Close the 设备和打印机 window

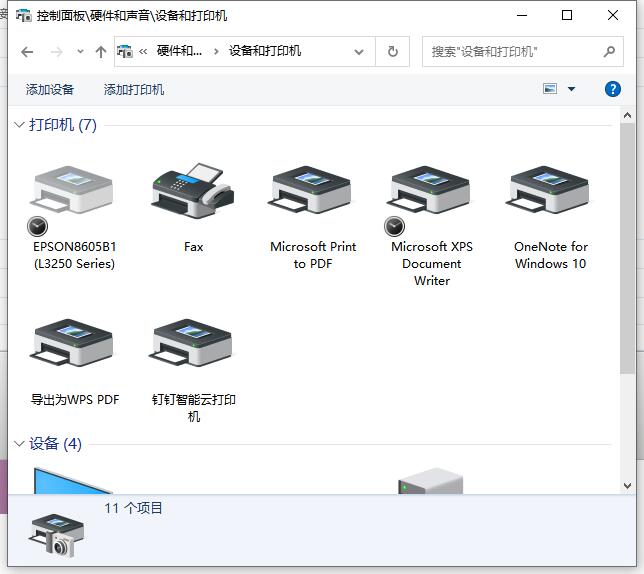[612, 16]
